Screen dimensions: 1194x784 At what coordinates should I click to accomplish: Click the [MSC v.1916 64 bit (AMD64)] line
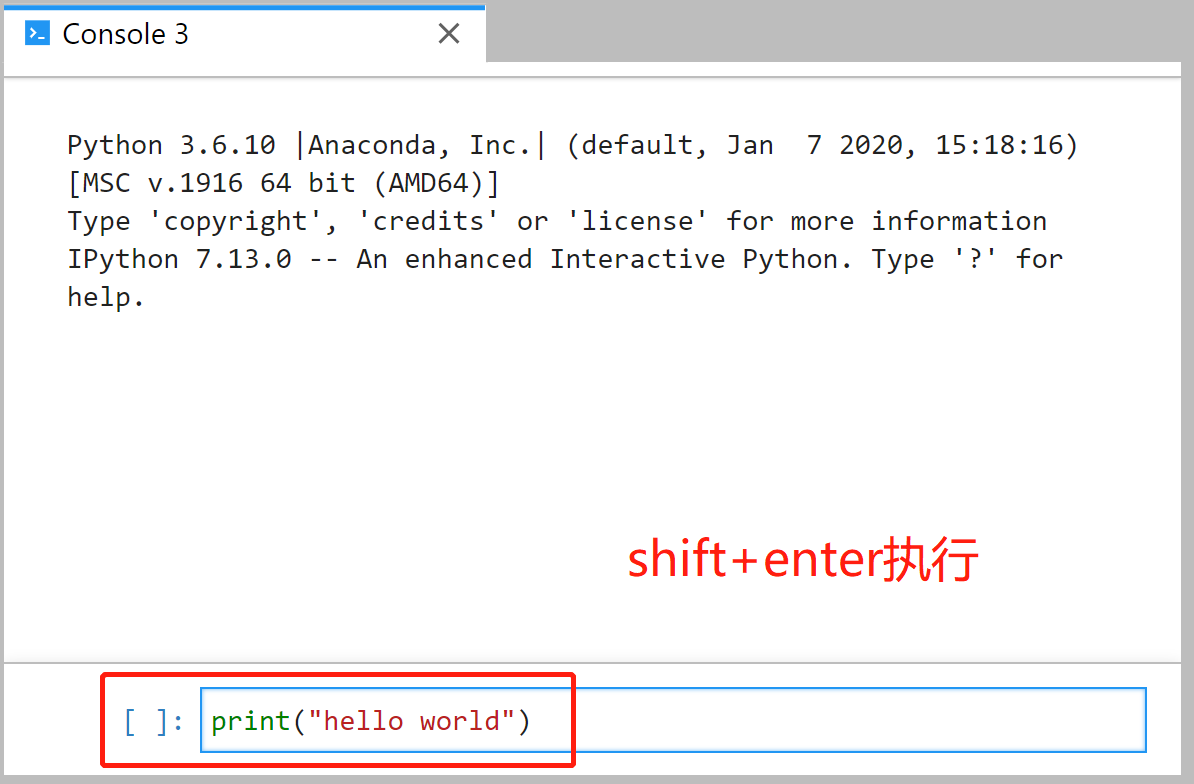click(x=283, y=183)
